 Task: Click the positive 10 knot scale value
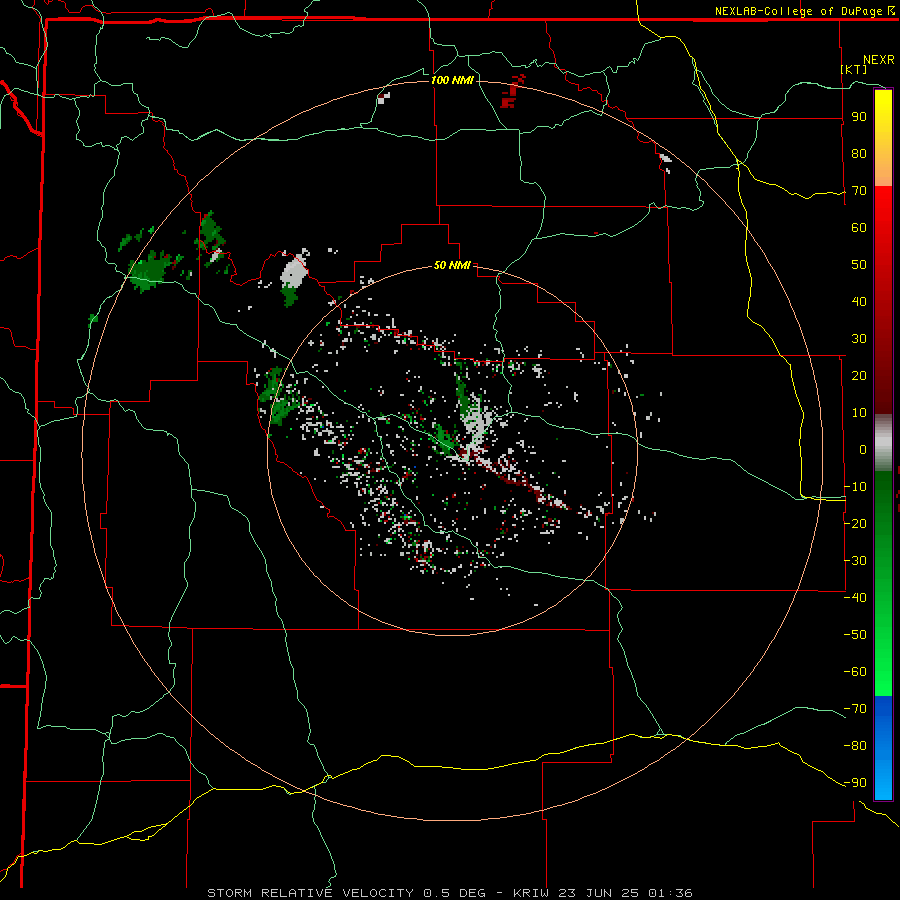click(x=859, y=413)
